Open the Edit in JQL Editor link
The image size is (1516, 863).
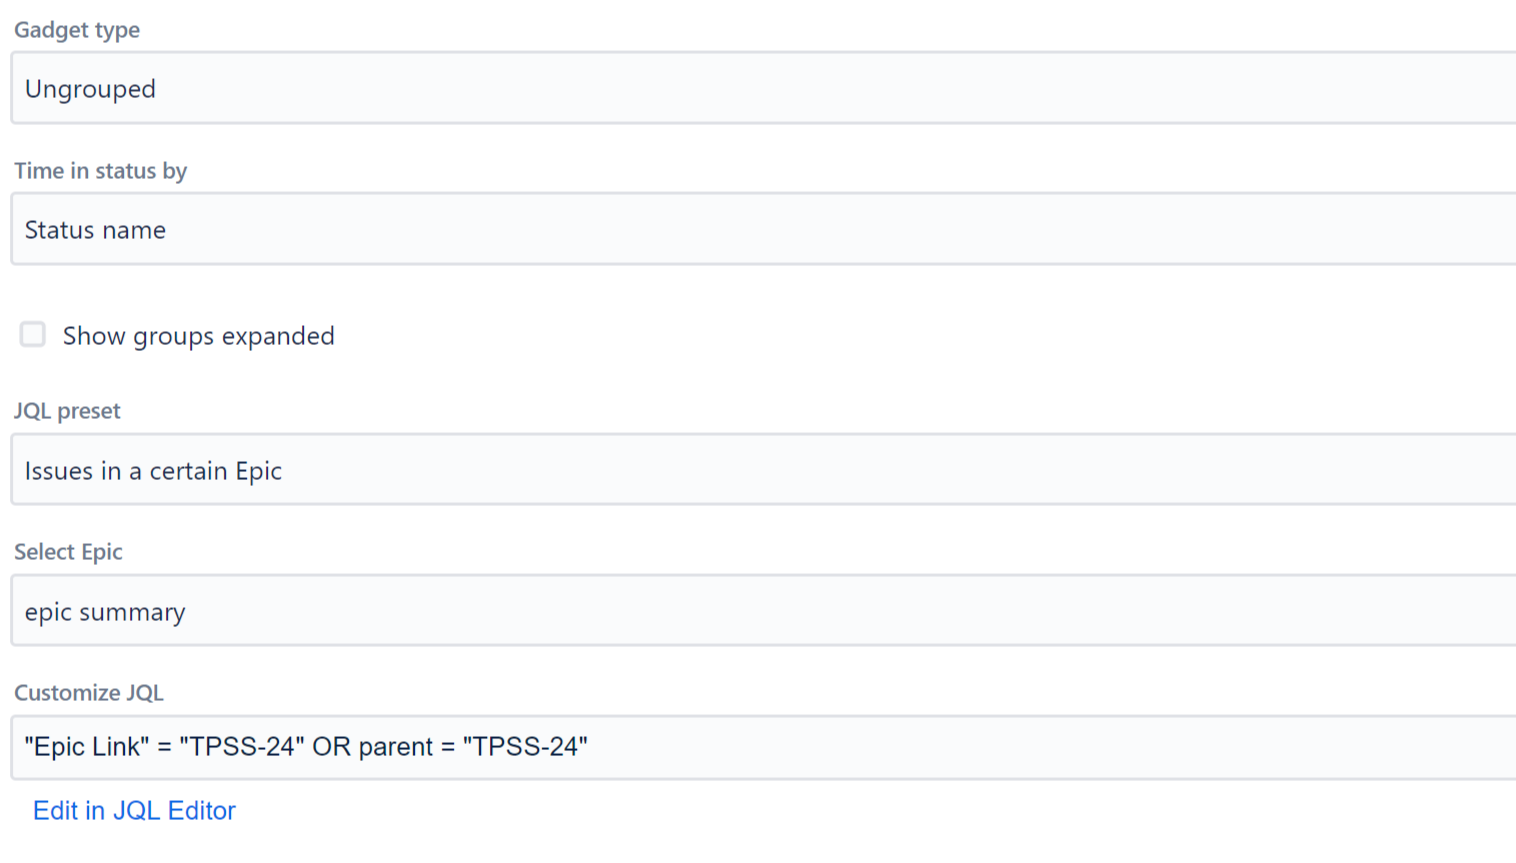coord(134,810)
